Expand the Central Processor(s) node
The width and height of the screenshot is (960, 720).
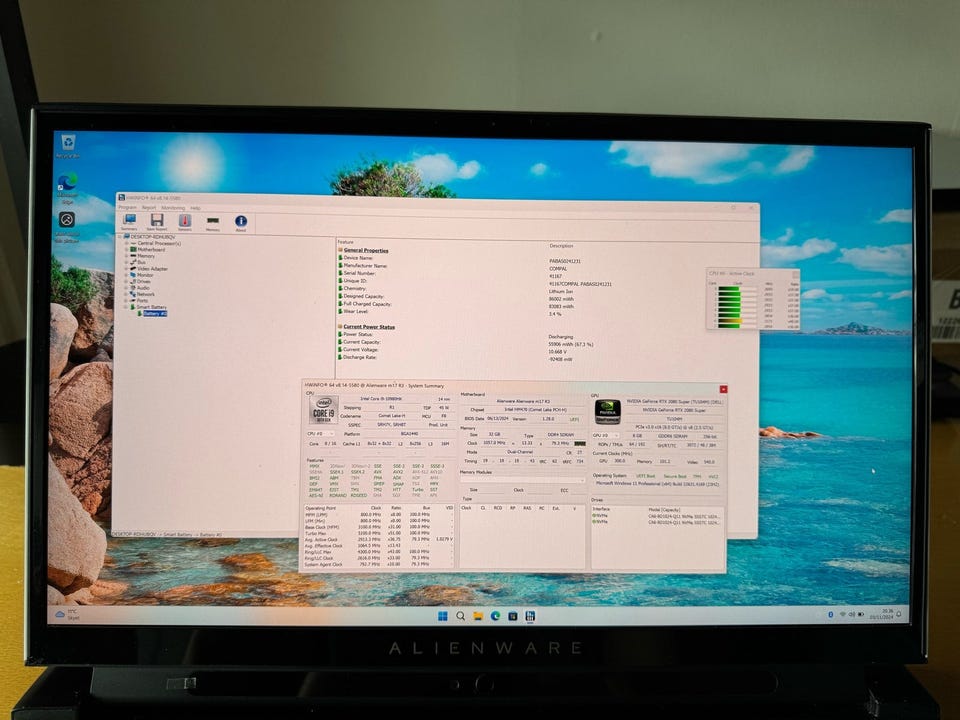tap(126, 243)
